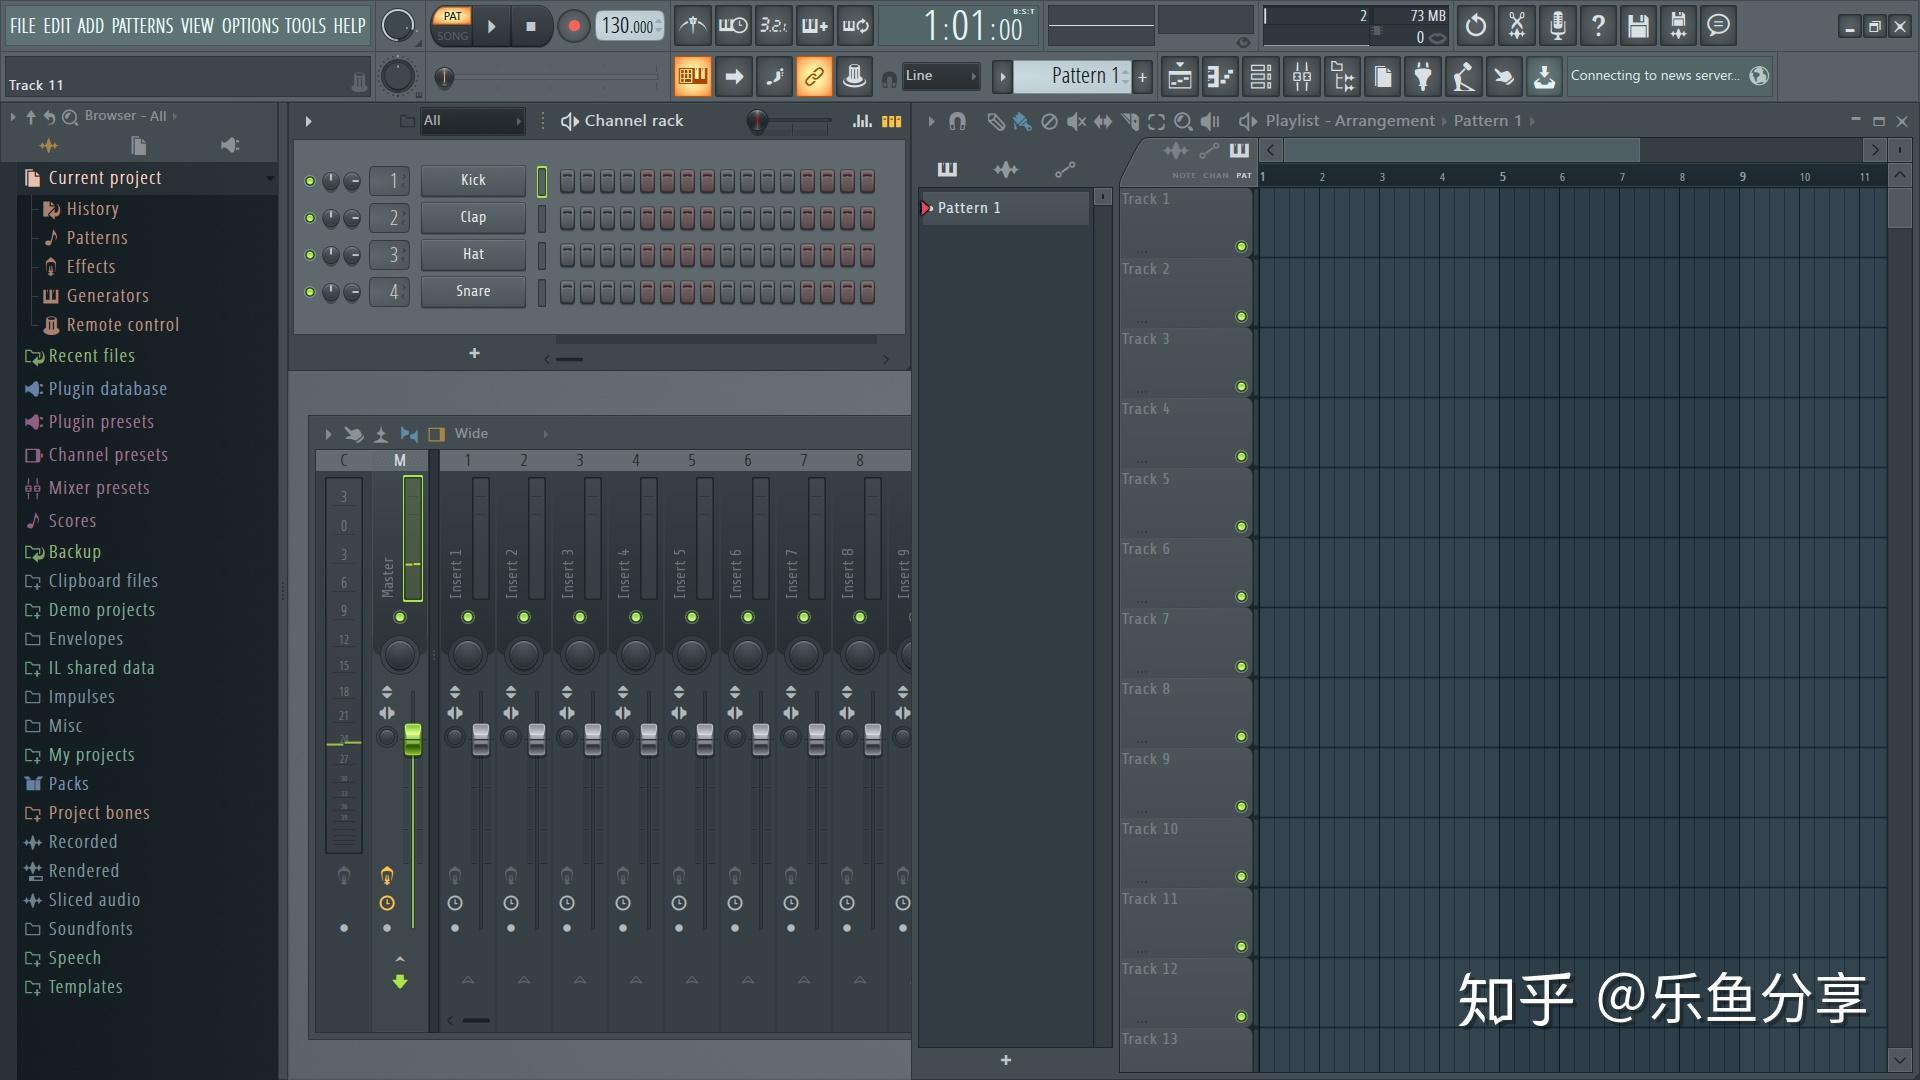This screenshot has height=1080, width=1920.
Task: Click the Add pattern button in playlist
Action: click(x=1007, y=1062)
